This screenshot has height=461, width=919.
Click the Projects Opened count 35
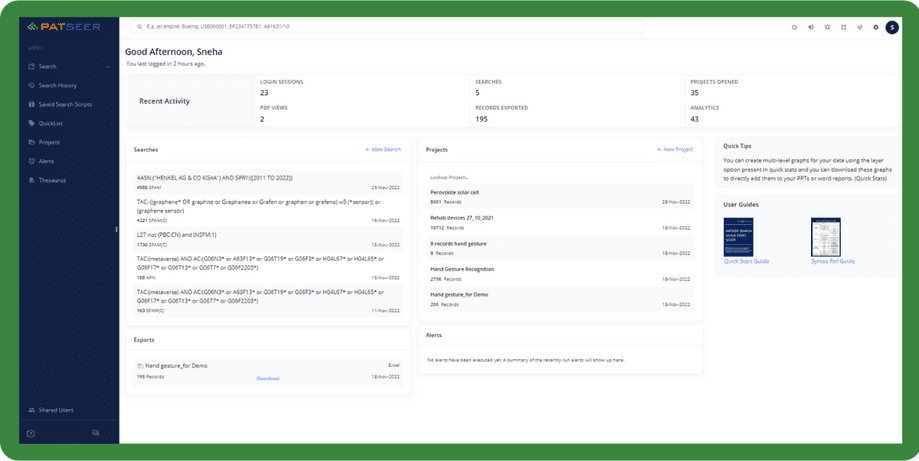tap(695, 93)
